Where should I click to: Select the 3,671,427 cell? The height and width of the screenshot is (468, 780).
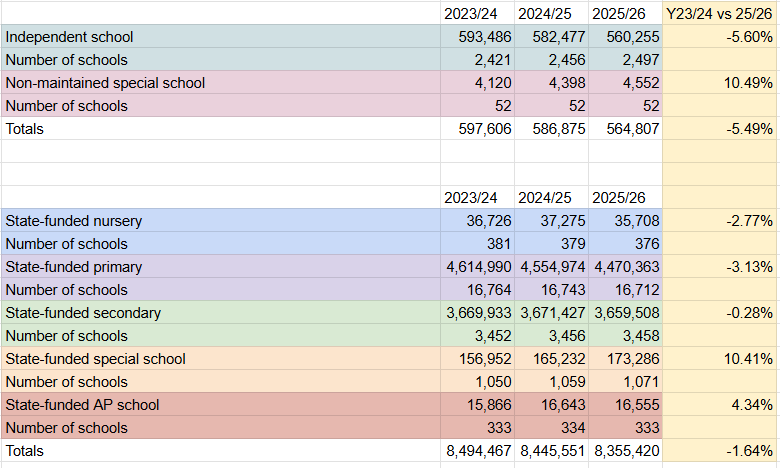[x=552, y=313]
